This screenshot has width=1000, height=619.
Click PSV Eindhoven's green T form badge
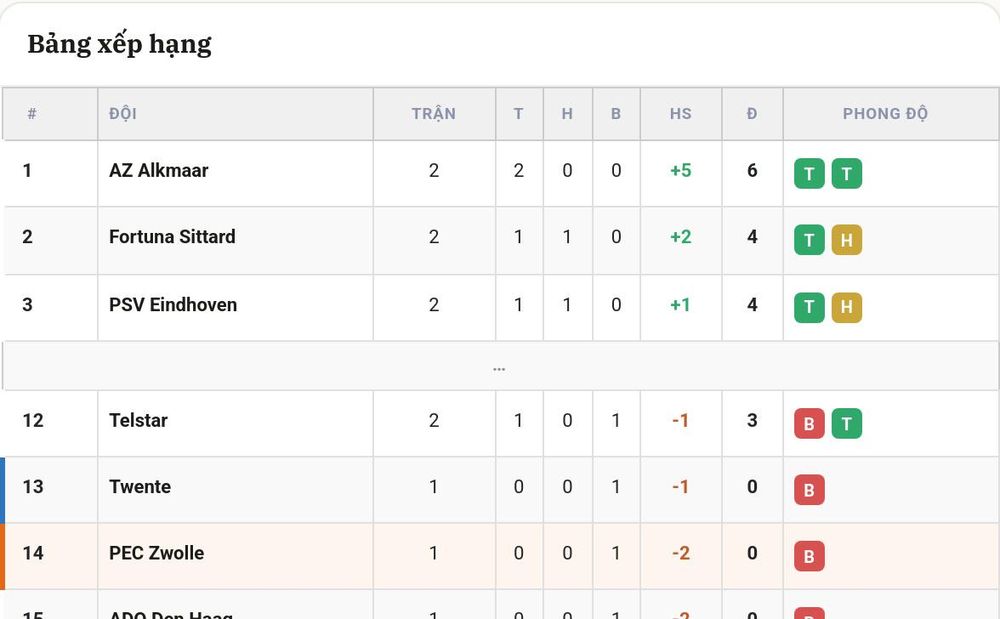tap(809, 307)
